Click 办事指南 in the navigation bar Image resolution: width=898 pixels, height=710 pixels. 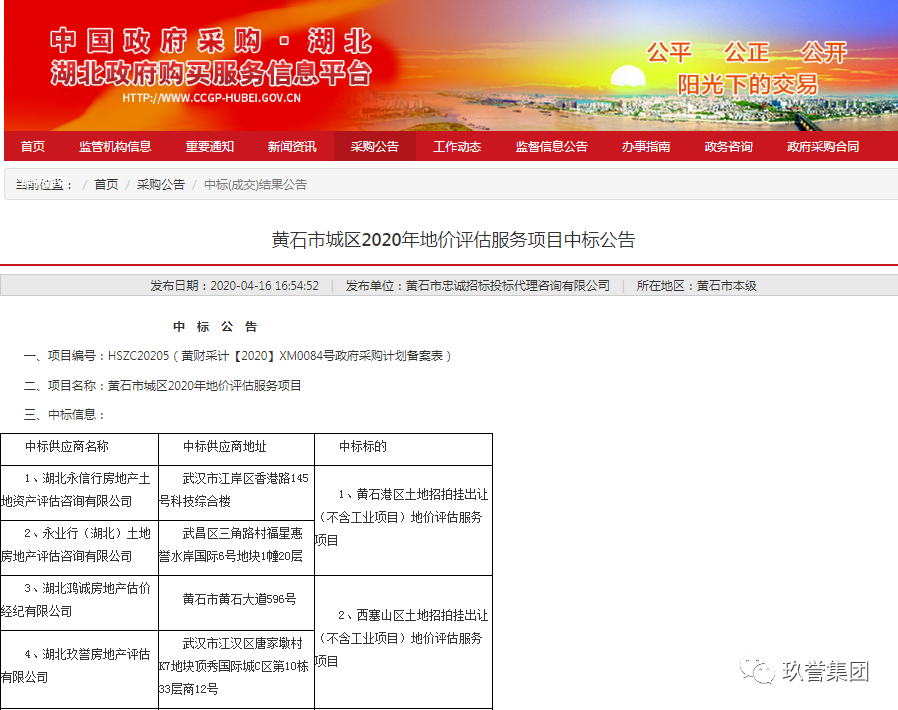tap(645, 145)
